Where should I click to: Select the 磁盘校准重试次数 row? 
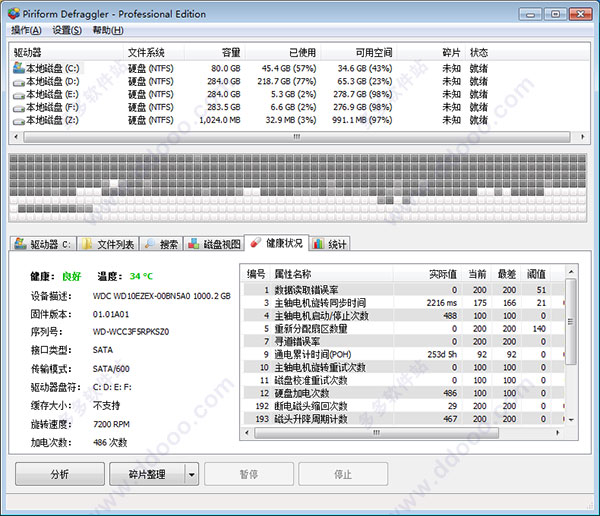pyautogui.click(x=404, y=380)
